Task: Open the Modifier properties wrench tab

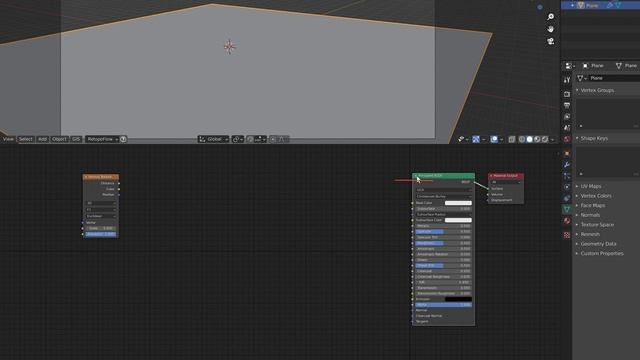Action: coord(567,164)
